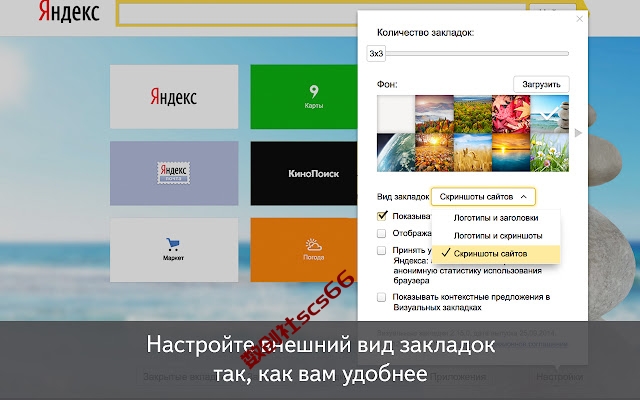The width and height of the screenshot is (640, 400).
Task: Choose the sunlit fallen leaves background
Action: click(x=434, y=152)
